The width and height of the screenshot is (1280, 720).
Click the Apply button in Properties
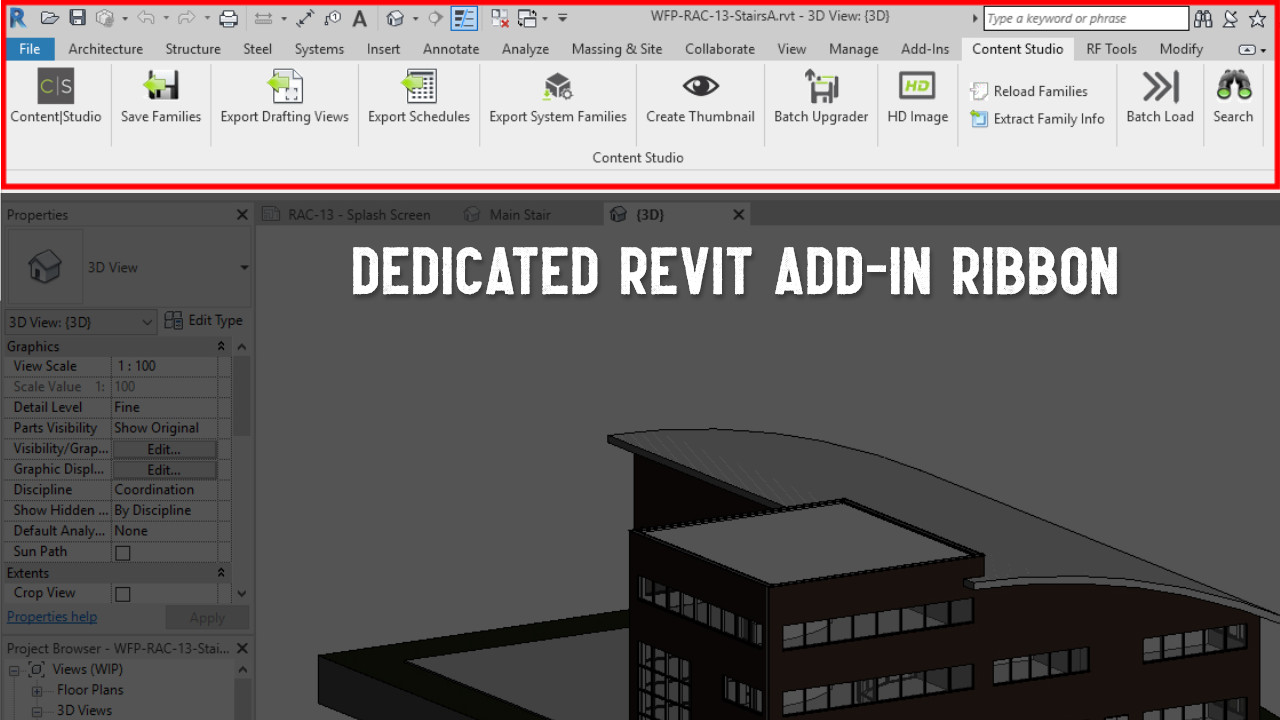click(x=207, y=618)
